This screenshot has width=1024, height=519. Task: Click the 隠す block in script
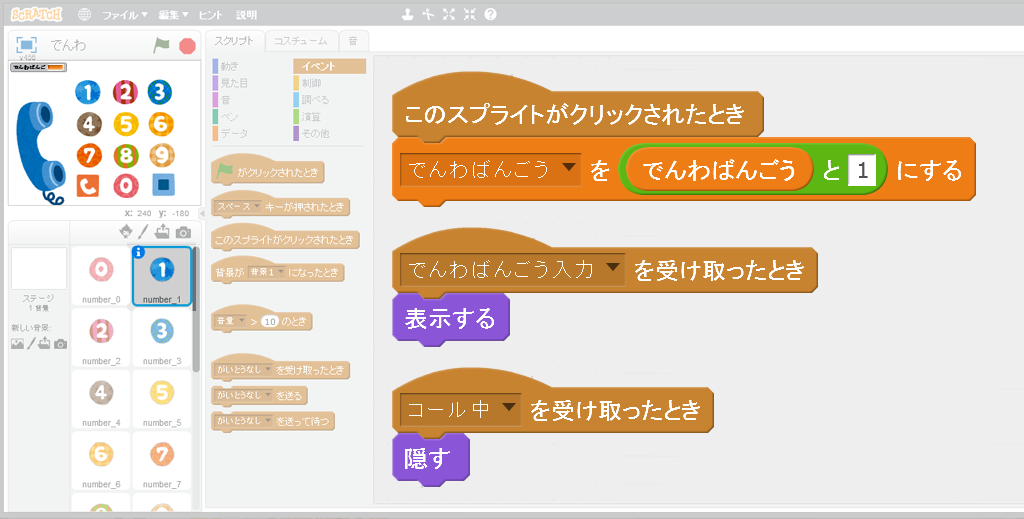pos(430,459)
